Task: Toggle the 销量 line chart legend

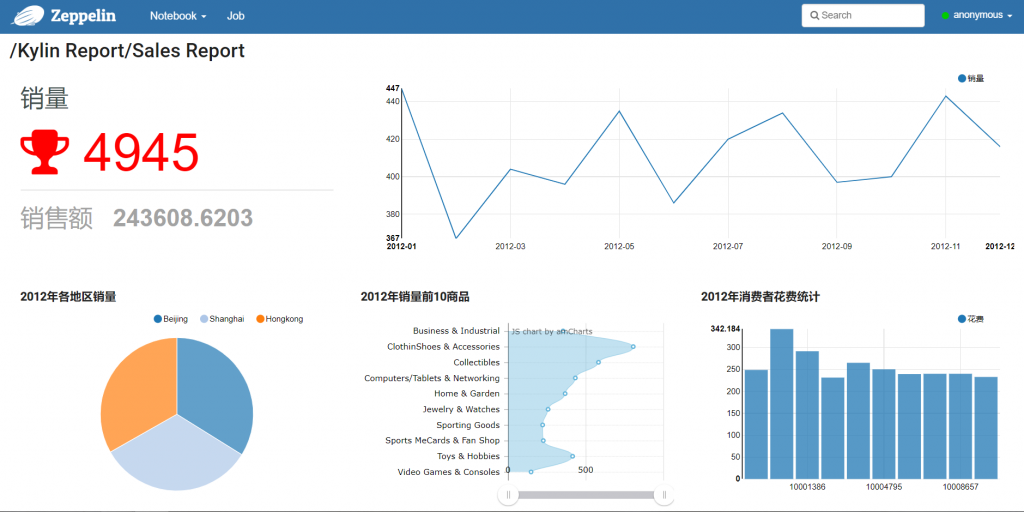Action: click(970, 78)
